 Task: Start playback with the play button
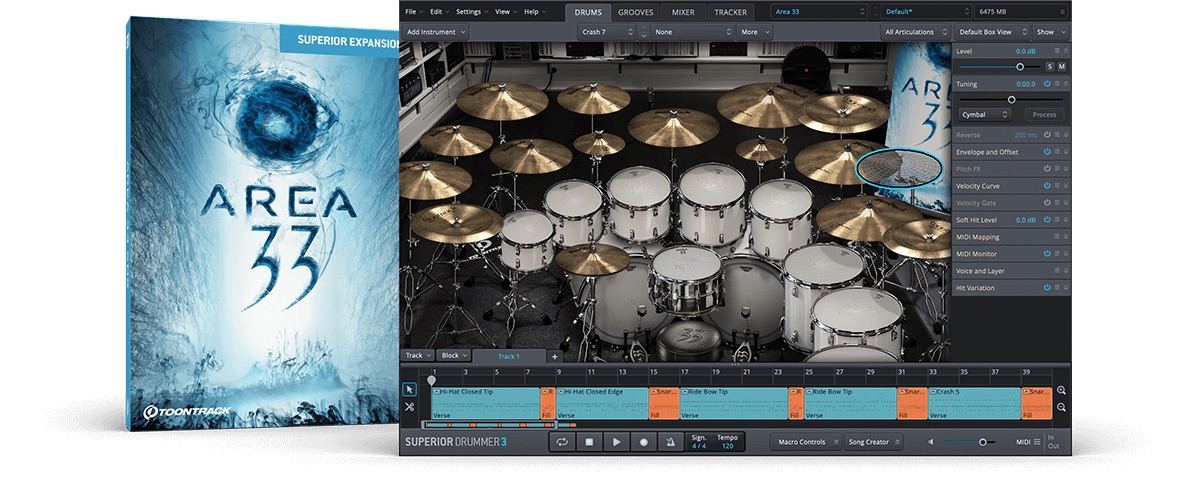(617, 441)
